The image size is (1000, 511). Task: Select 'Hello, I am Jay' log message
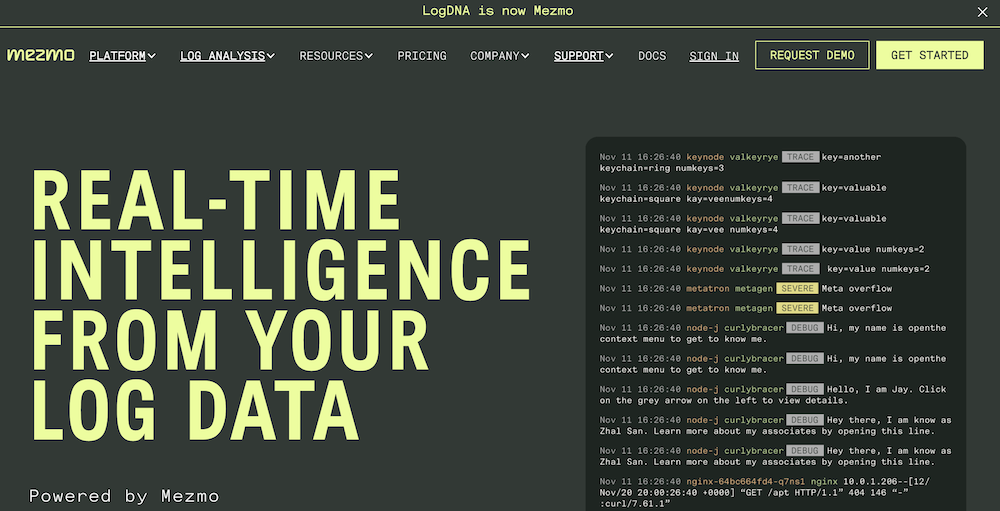[773, 395]
